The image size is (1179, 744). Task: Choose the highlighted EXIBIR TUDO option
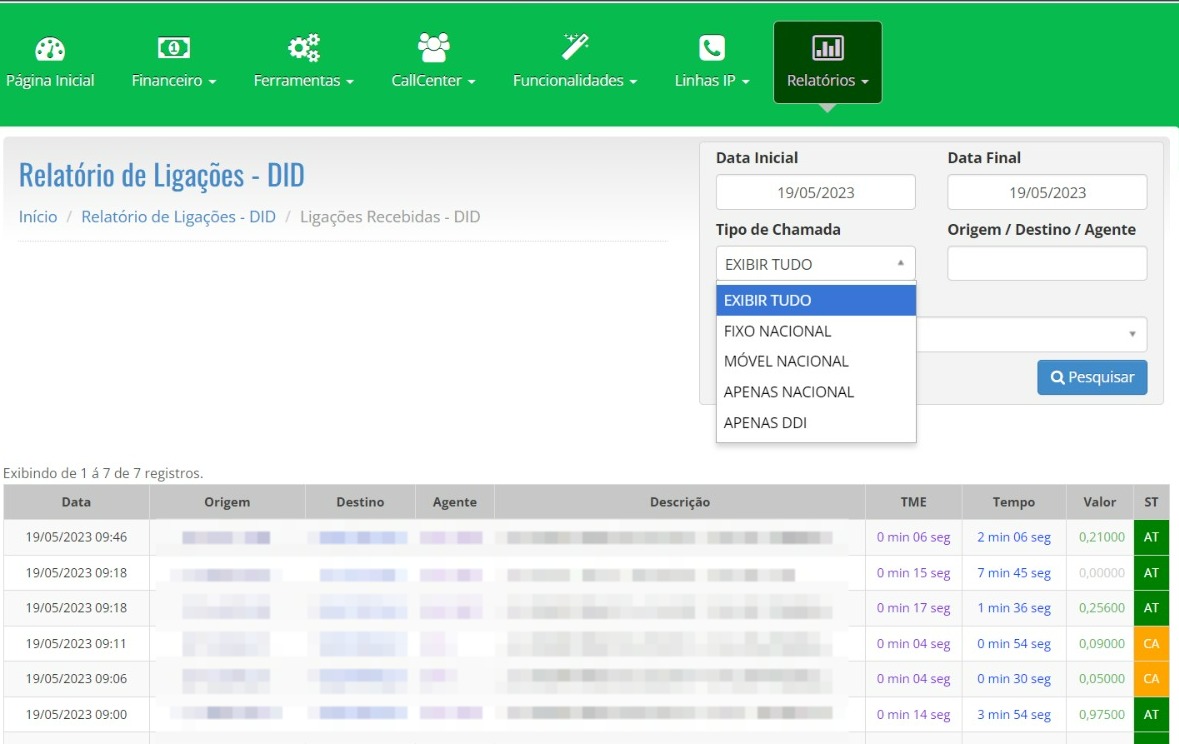(767, 300)
